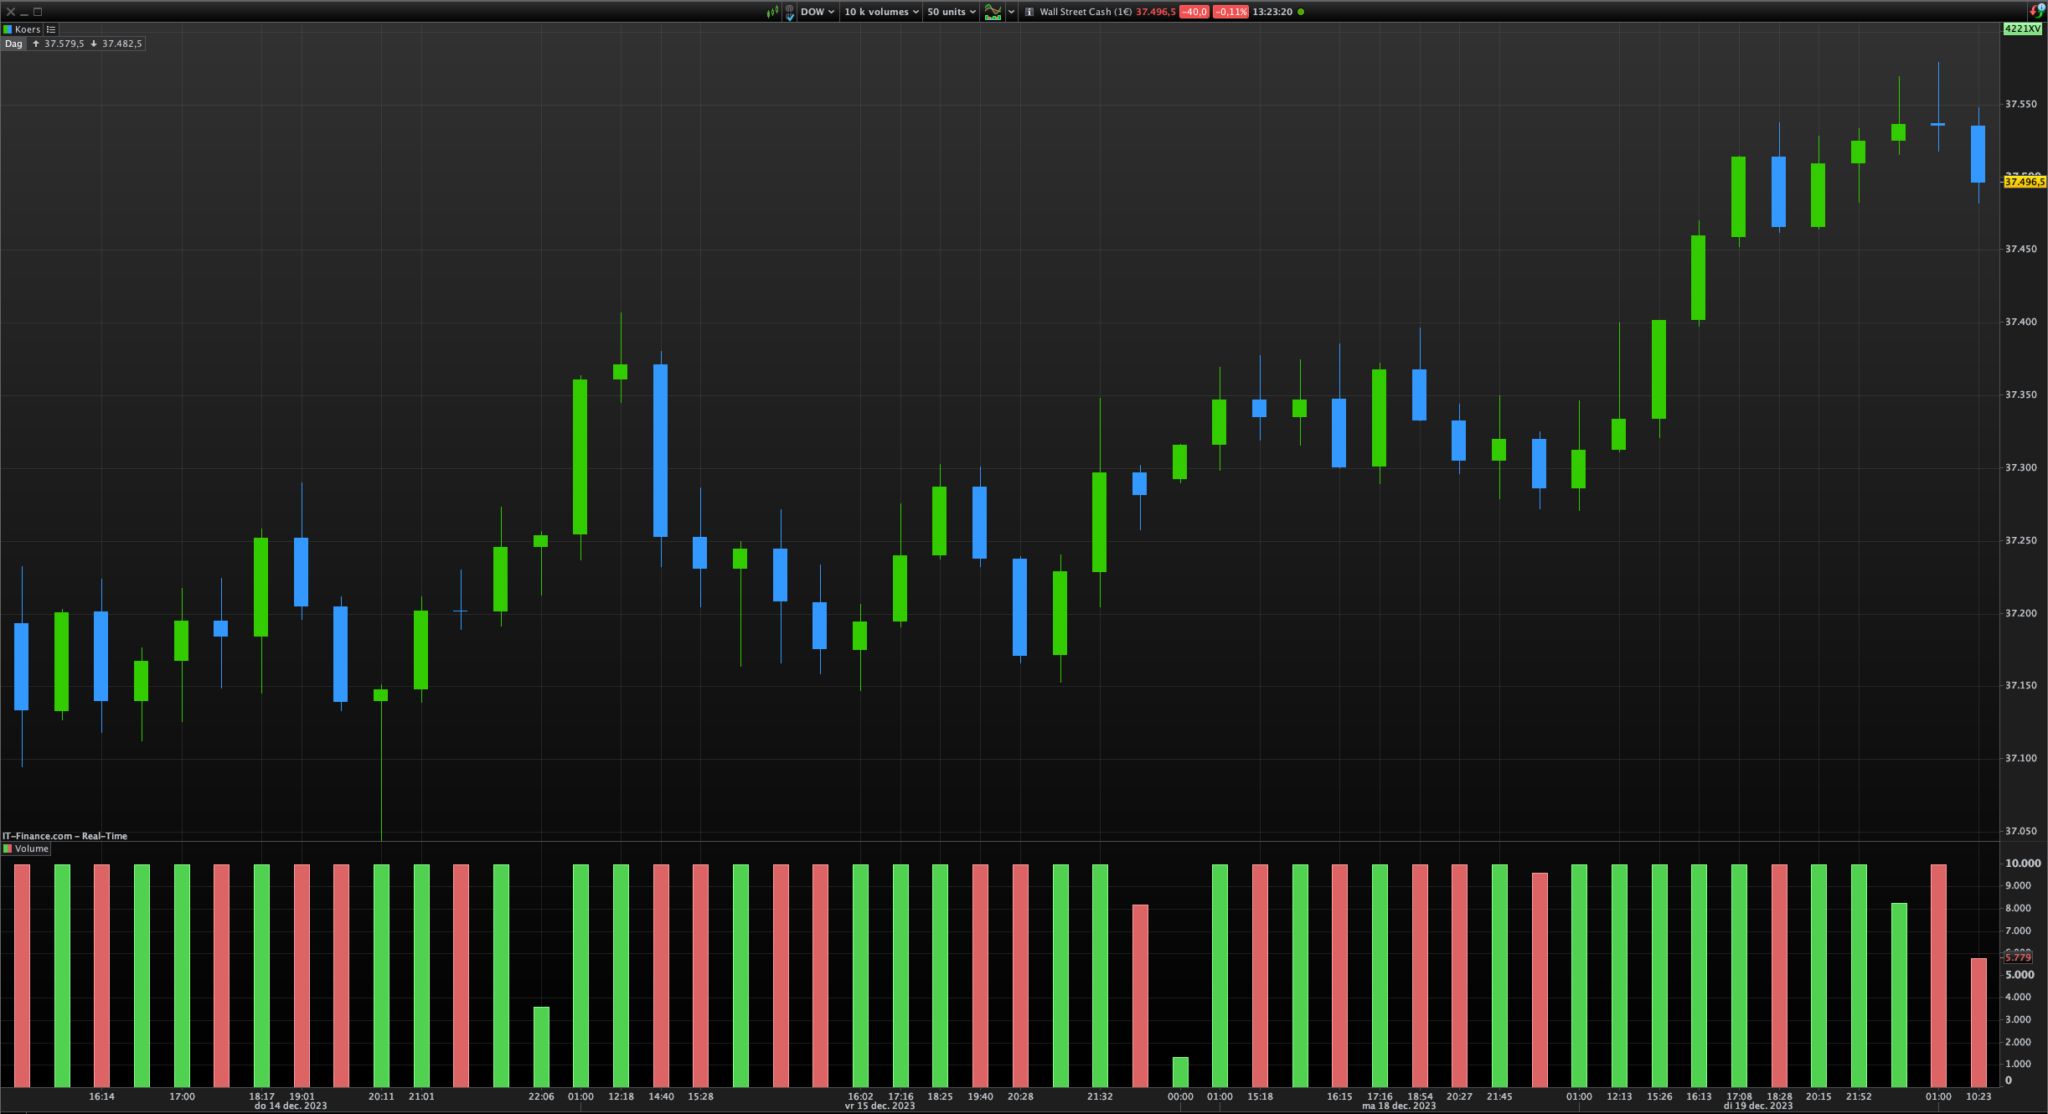Click the yellow 37.496,5 price marker

pos(2024,182)
